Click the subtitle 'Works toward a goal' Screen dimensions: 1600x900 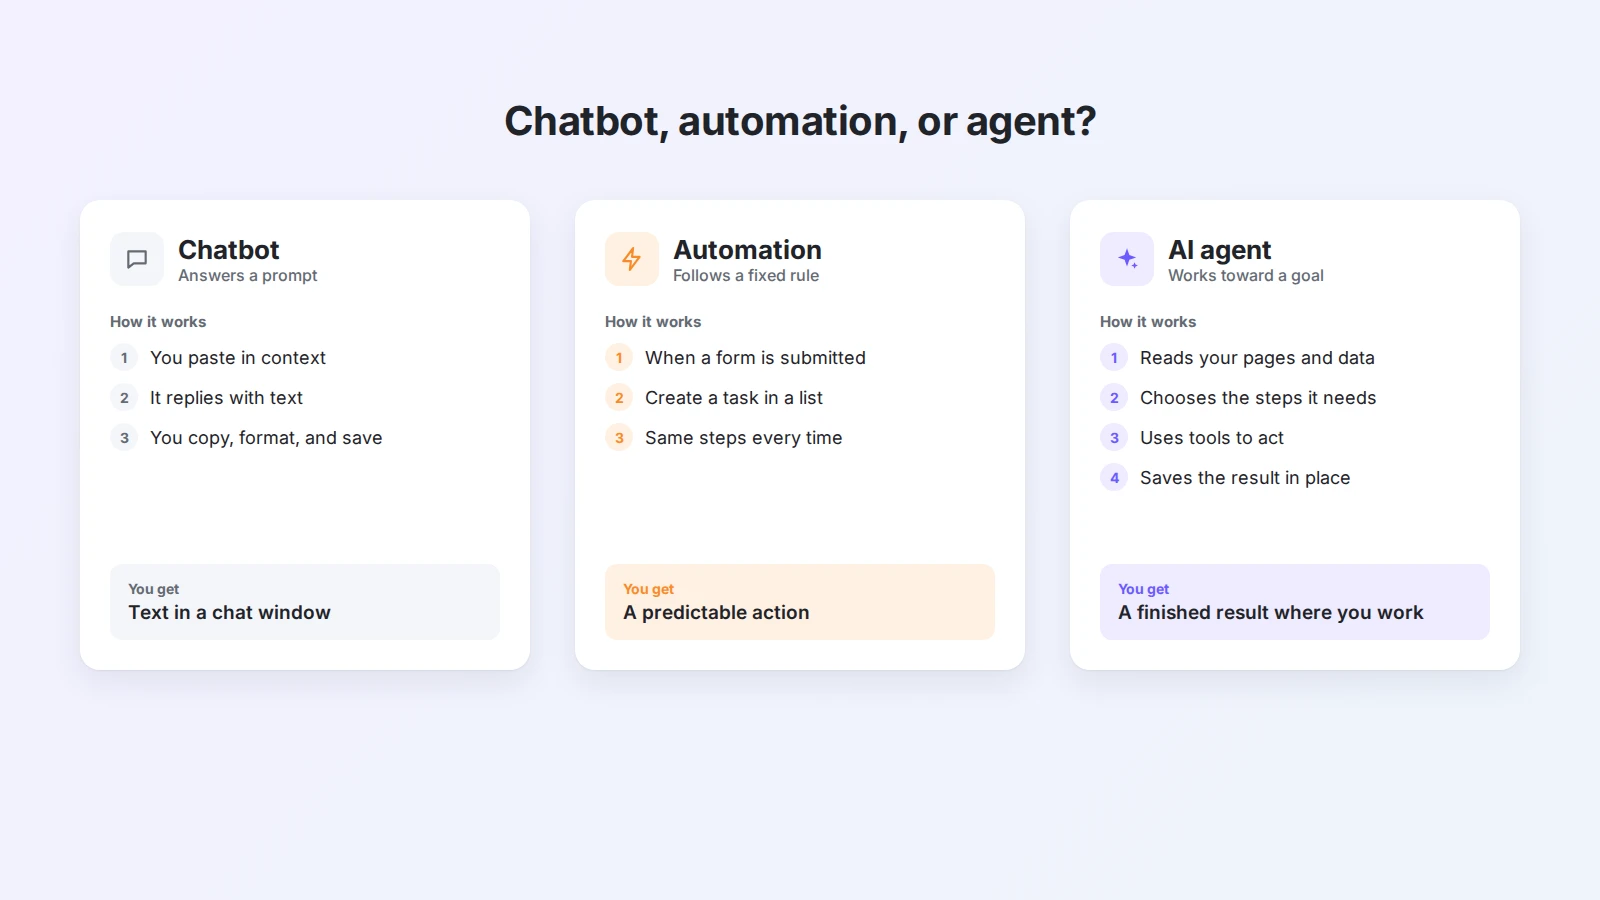click(1246, 276)
